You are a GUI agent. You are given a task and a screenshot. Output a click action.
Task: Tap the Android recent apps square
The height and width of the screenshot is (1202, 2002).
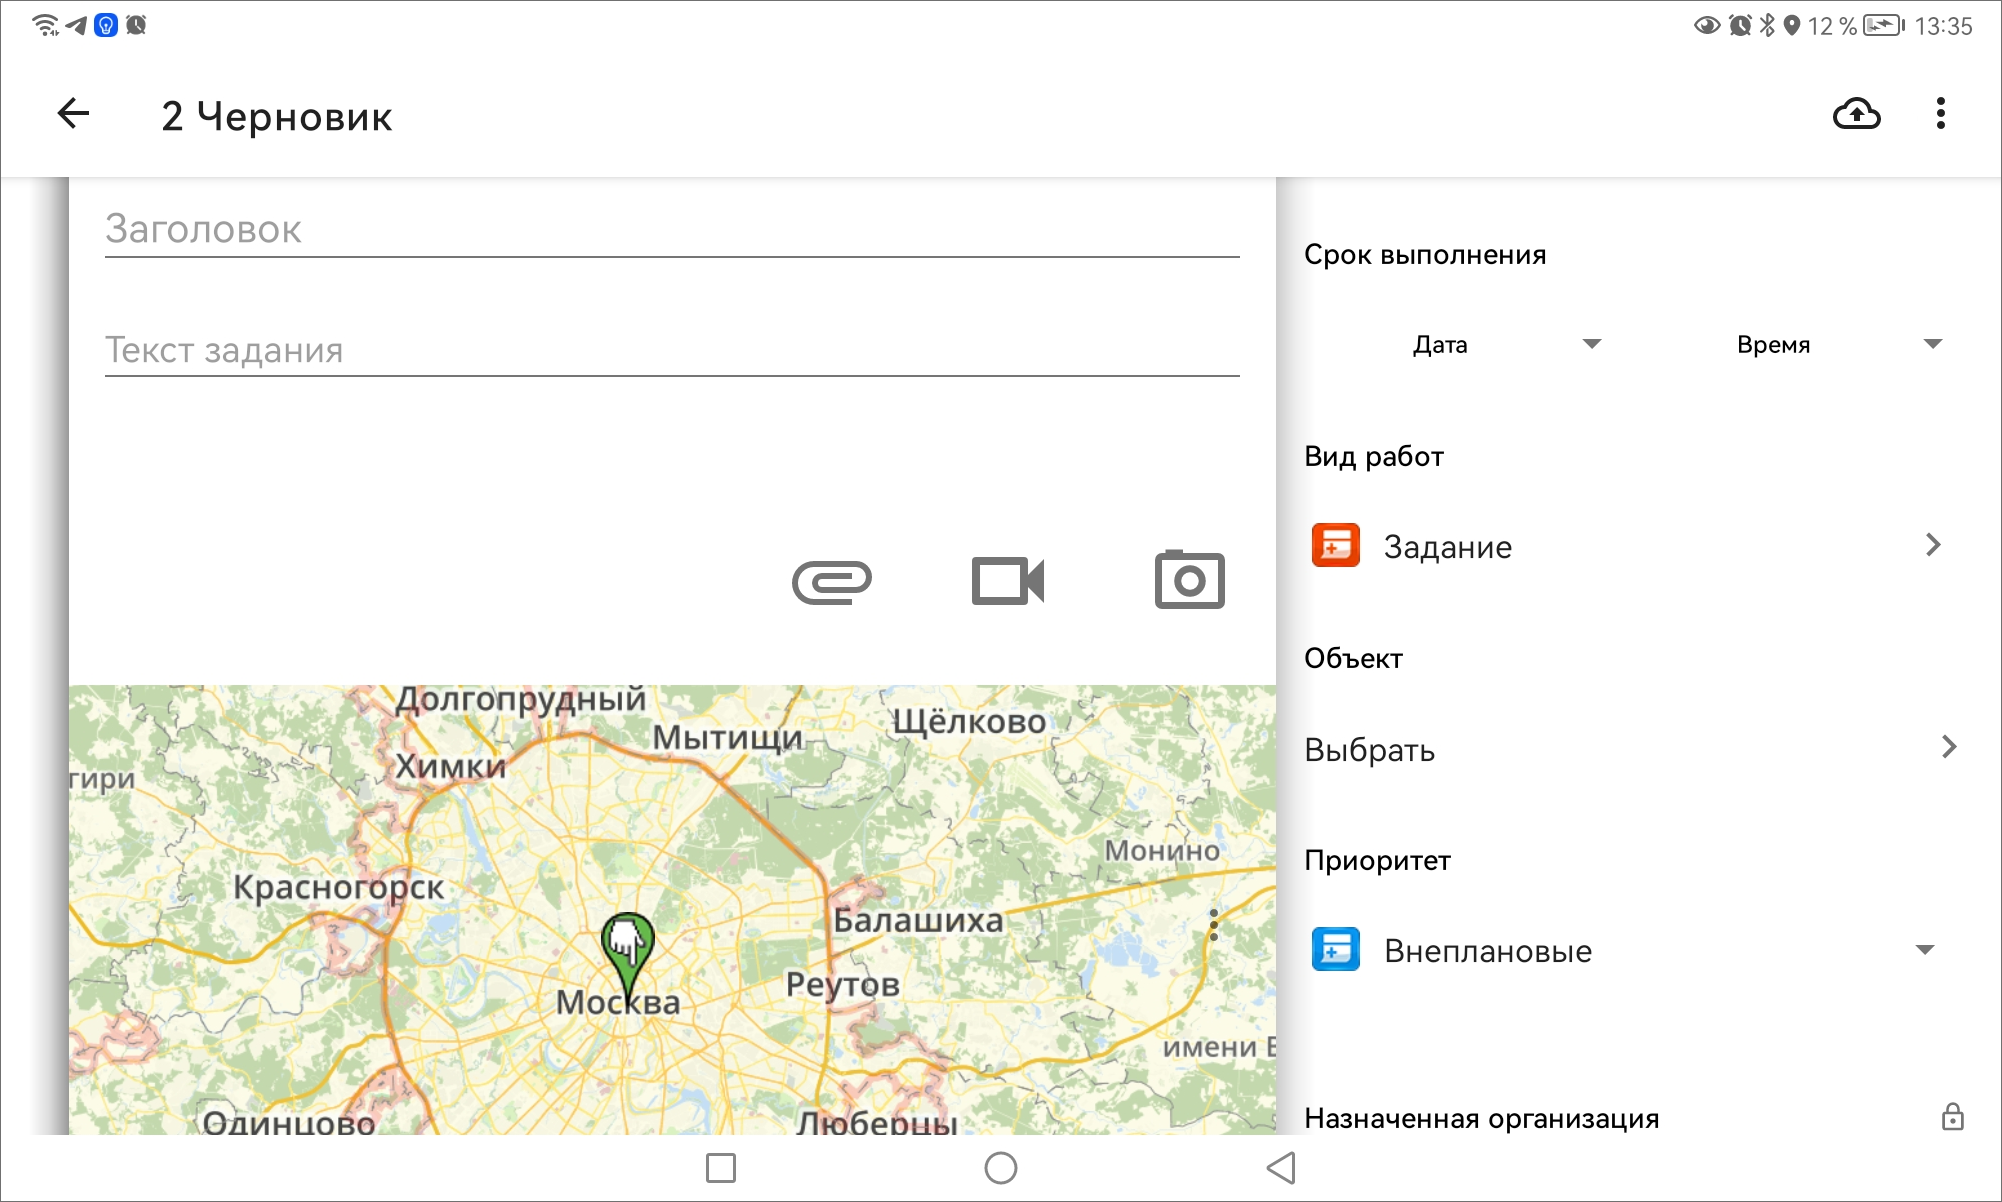(720, 1167)
